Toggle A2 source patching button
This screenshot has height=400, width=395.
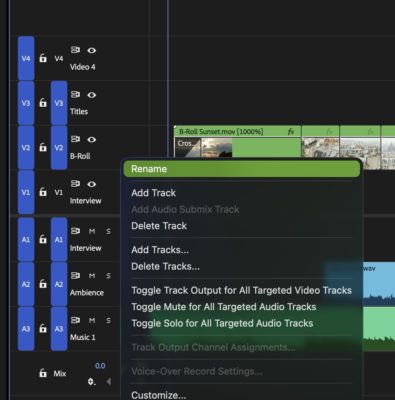(26, 284)
